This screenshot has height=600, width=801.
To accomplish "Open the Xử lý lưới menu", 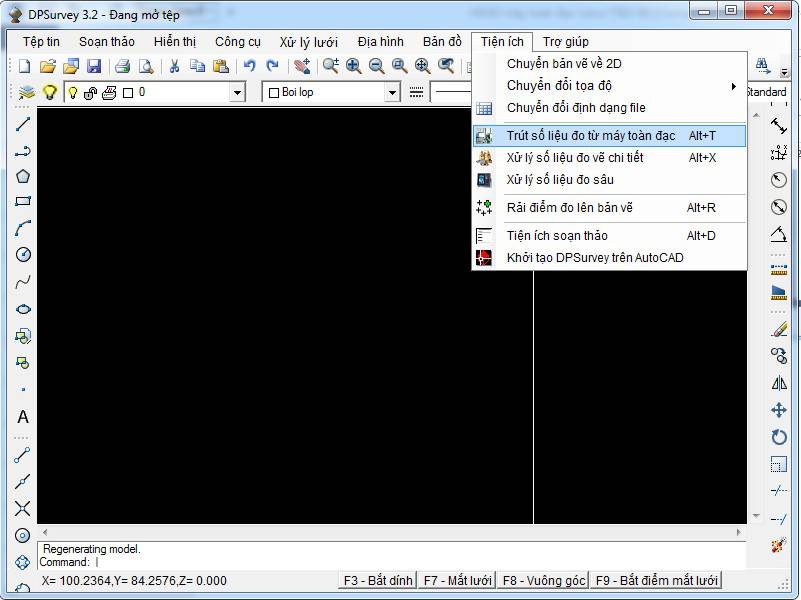I will point(308,42).
